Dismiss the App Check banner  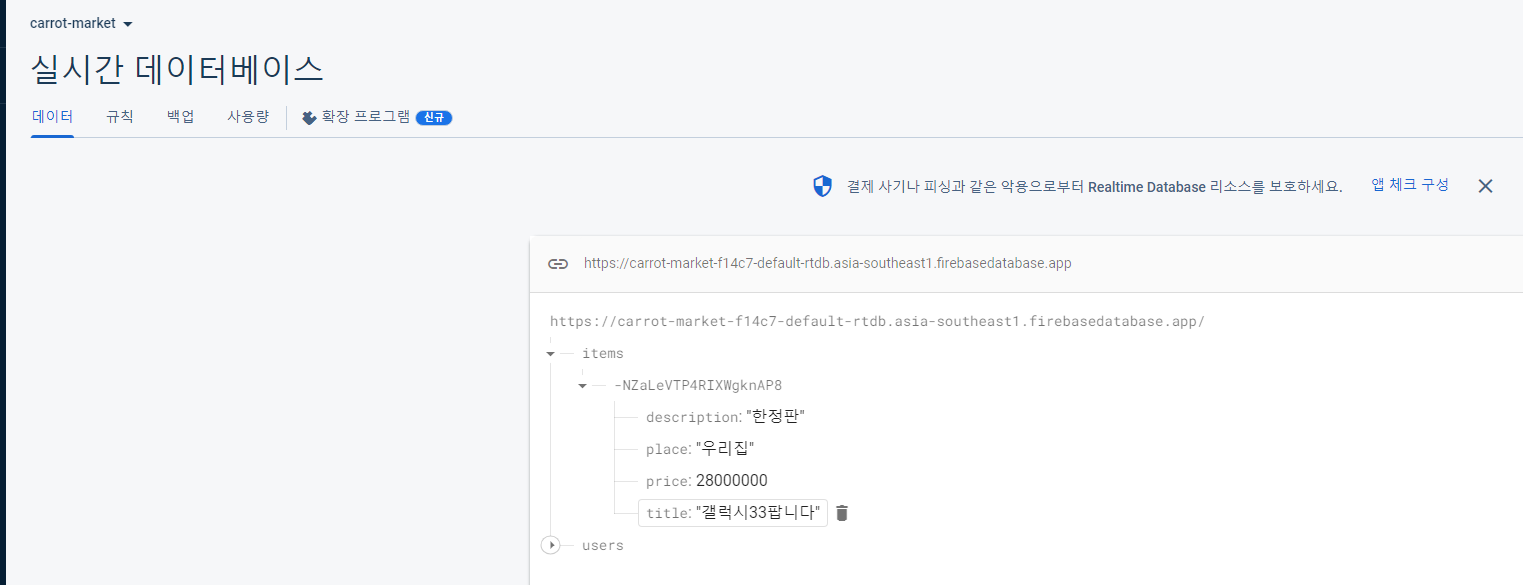pyautogui.click(x=1485, y=186)
